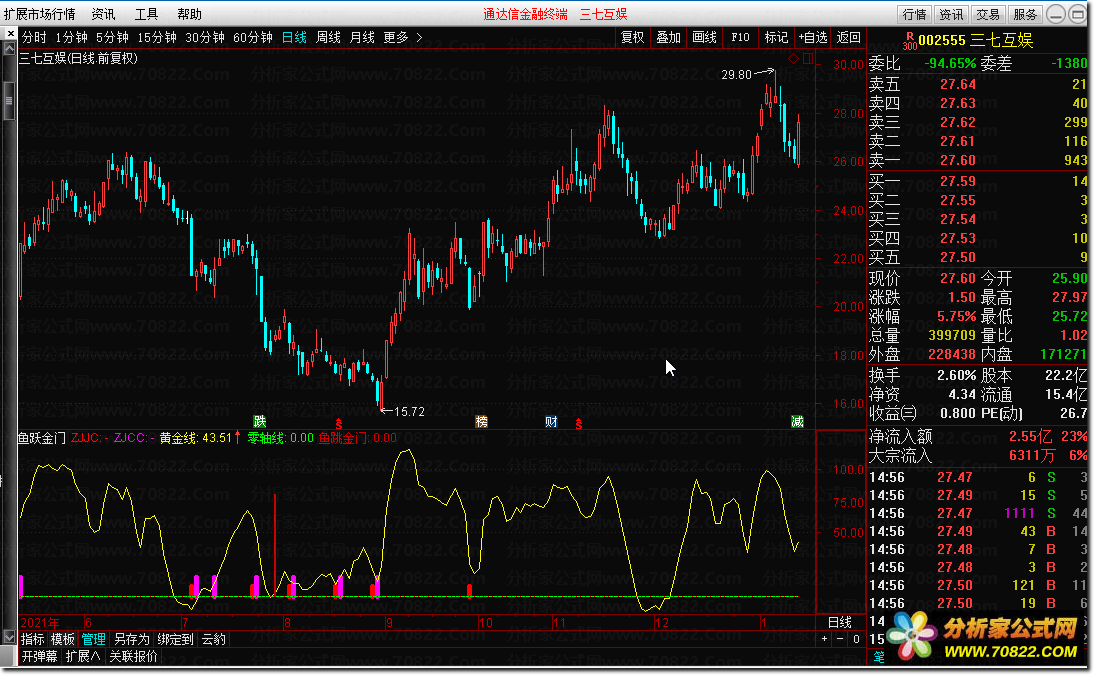Select the 日线 daily period

[x=294, y=38]
